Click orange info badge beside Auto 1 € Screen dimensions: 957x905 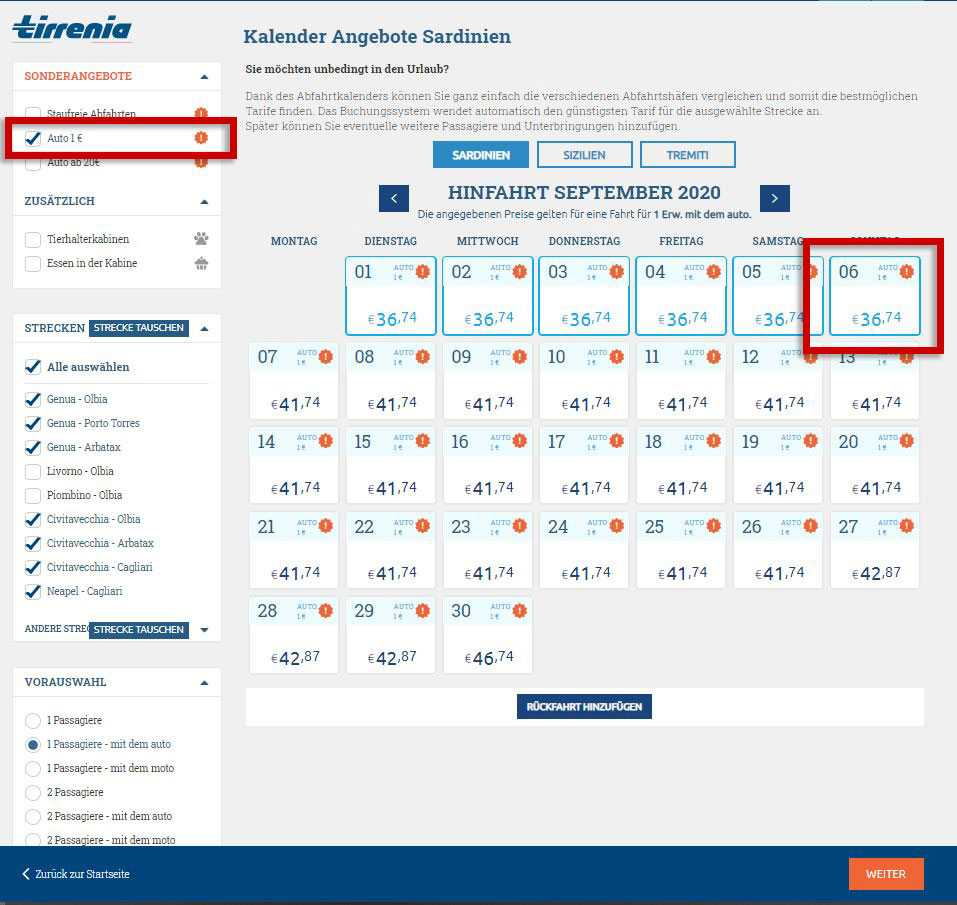[201, 138]
